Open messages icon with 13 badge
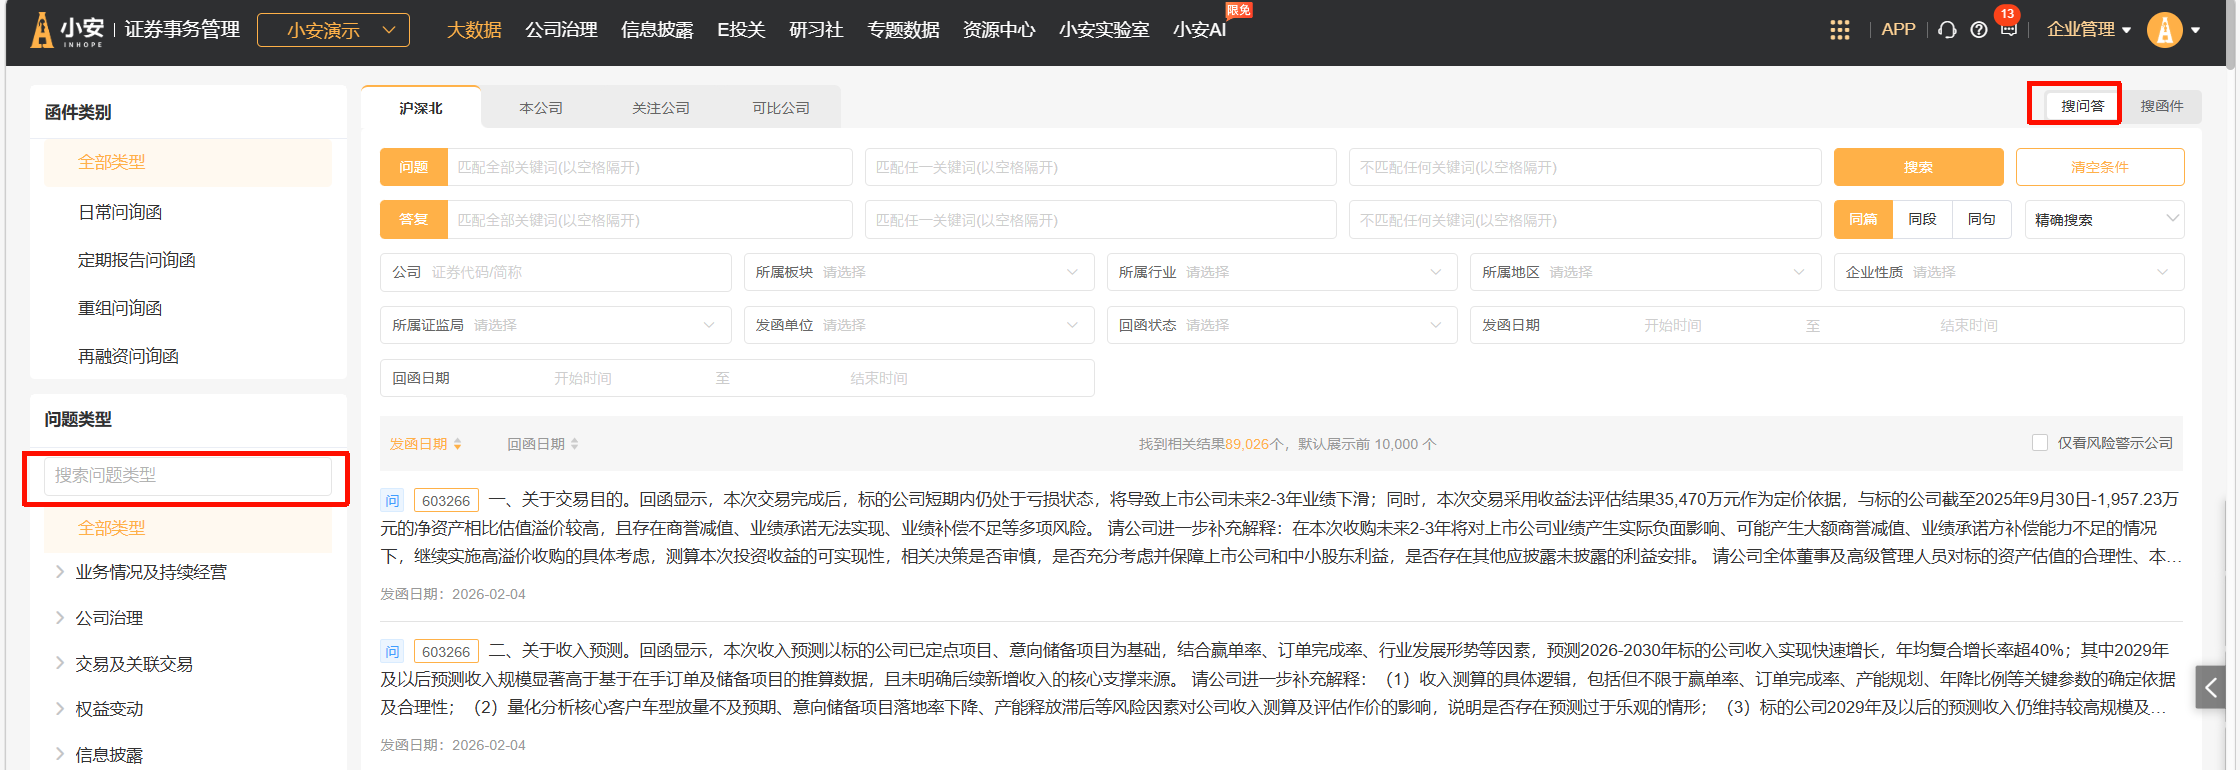 (2008, 29)
